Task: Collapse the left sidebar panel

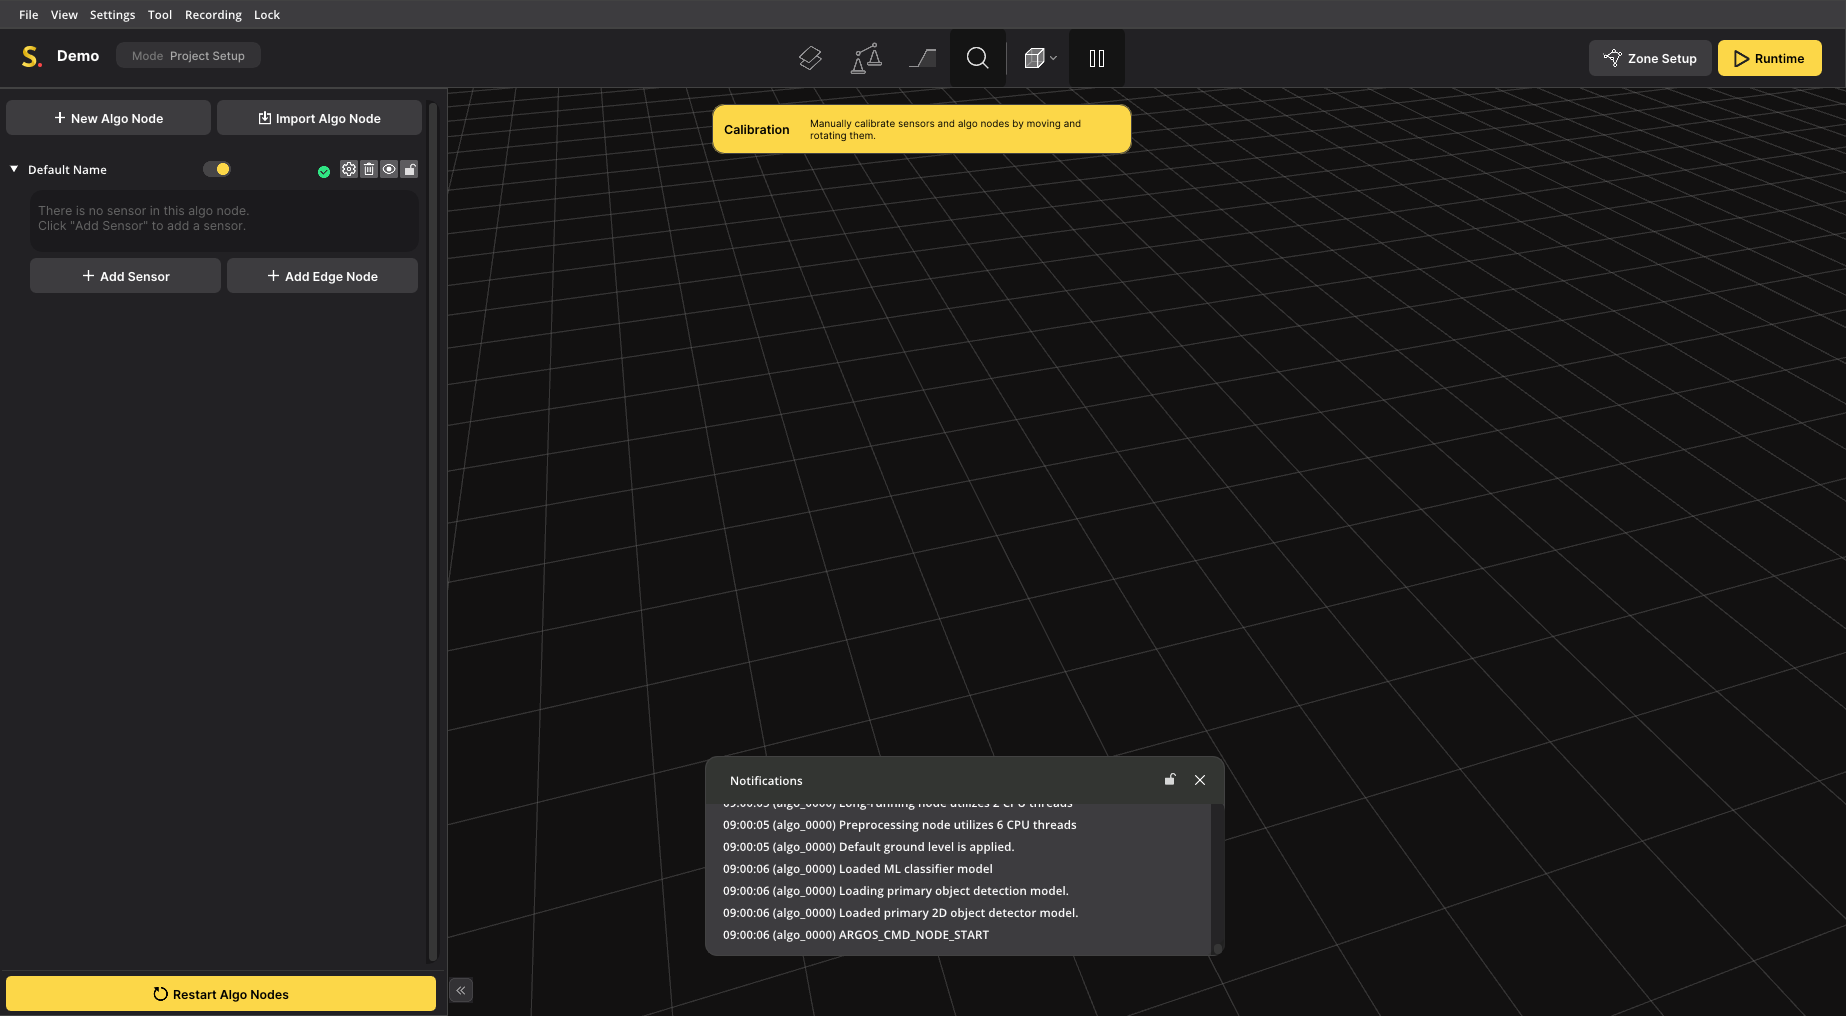Action: pos(461,990)
